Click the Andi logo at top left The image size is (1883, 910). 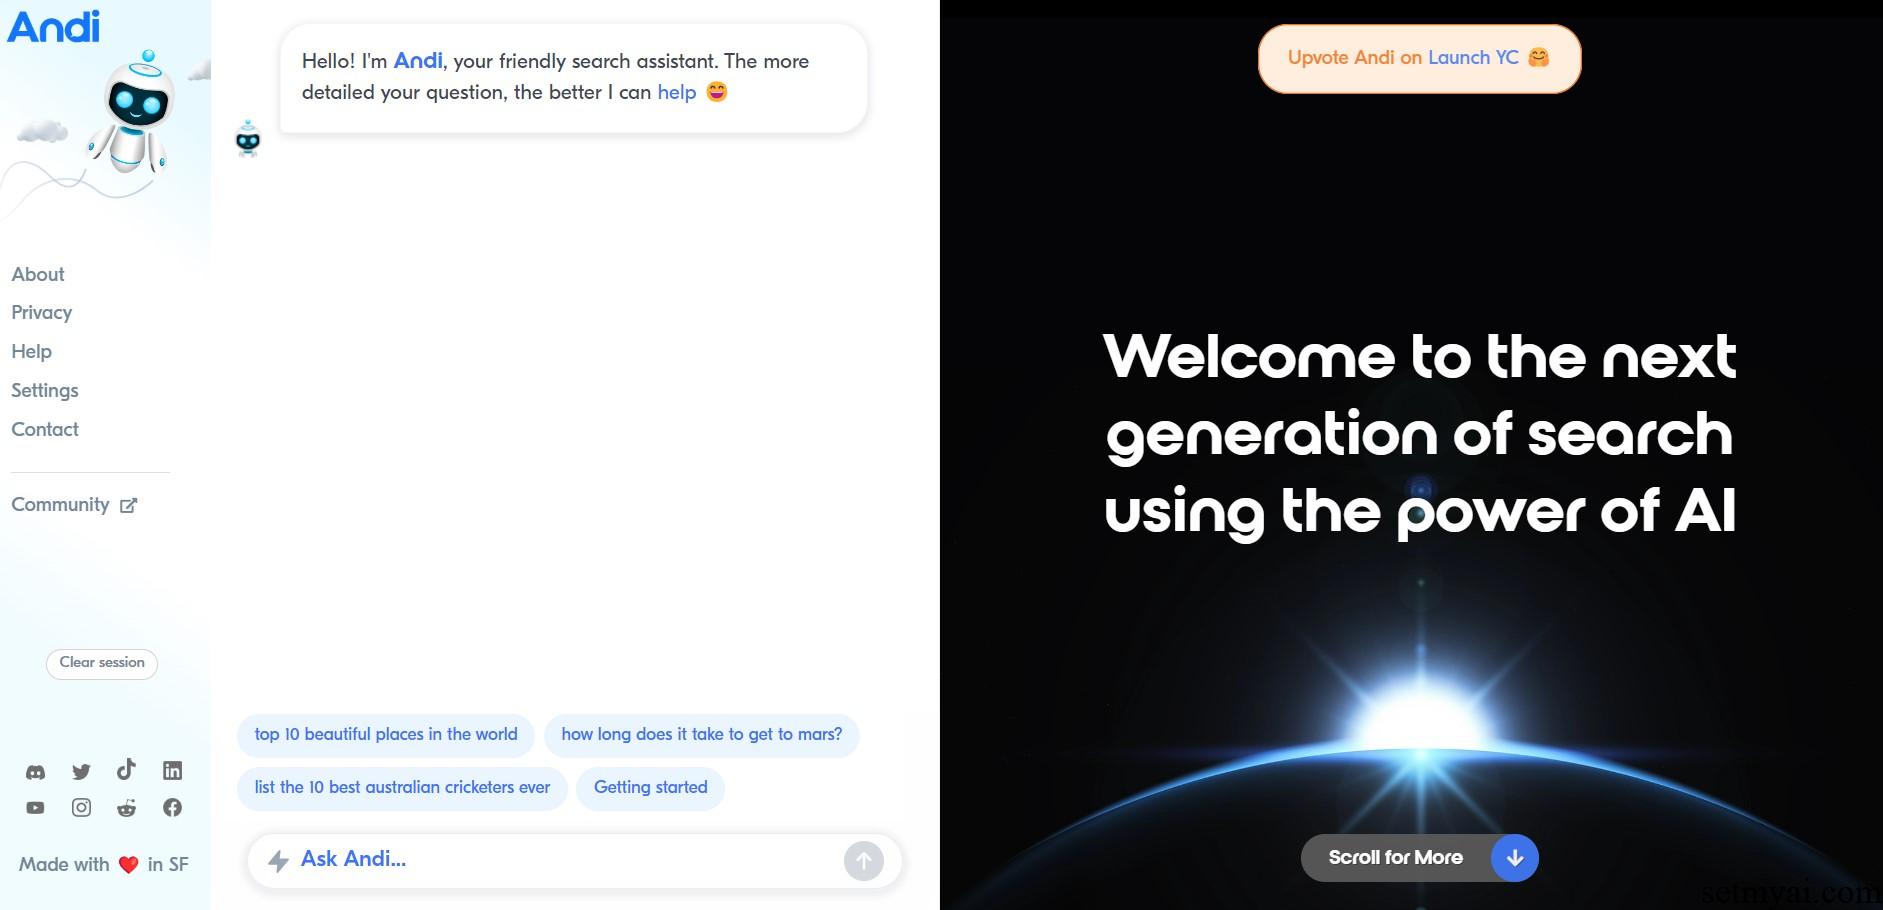tap(54, 25)
